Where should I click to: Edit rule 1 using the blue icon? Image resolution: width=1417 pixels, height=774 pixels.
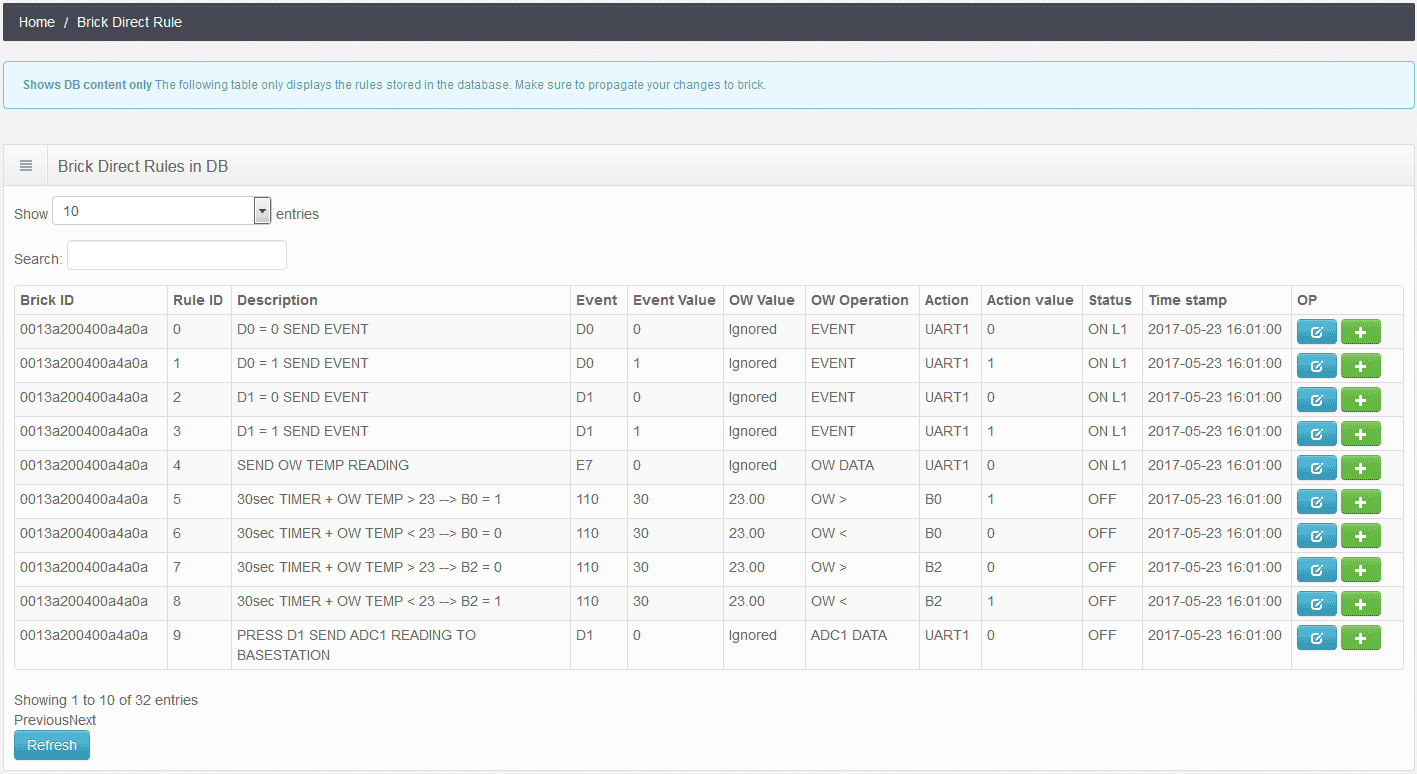(x=1316, y=366)
